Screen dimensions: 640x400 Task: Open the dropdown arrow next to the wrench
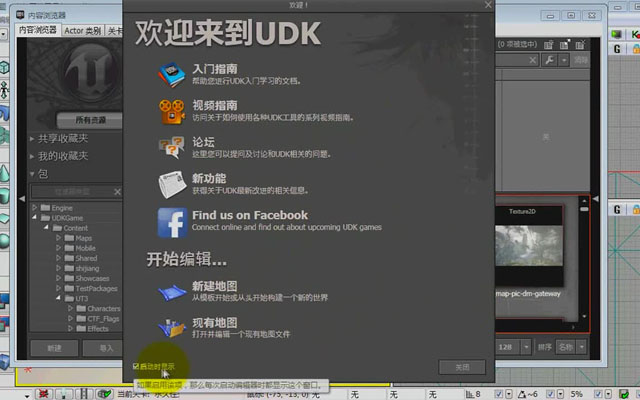pyautogui.click(x=564, y=60)
